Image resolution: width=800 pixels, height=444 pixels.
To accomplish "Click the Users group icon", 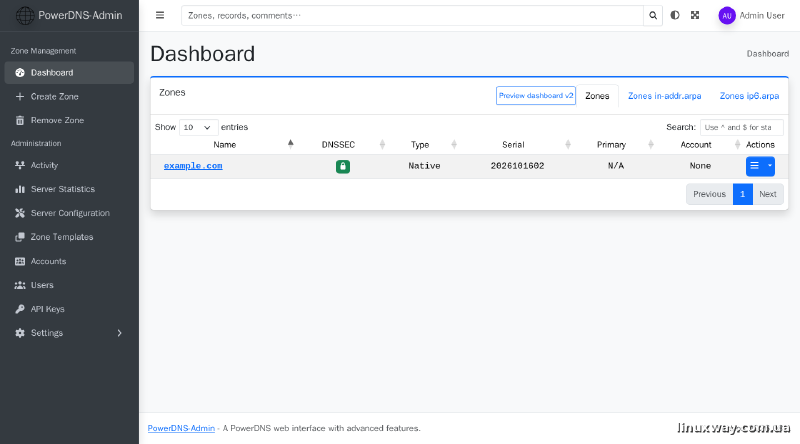I will (20, 285).
